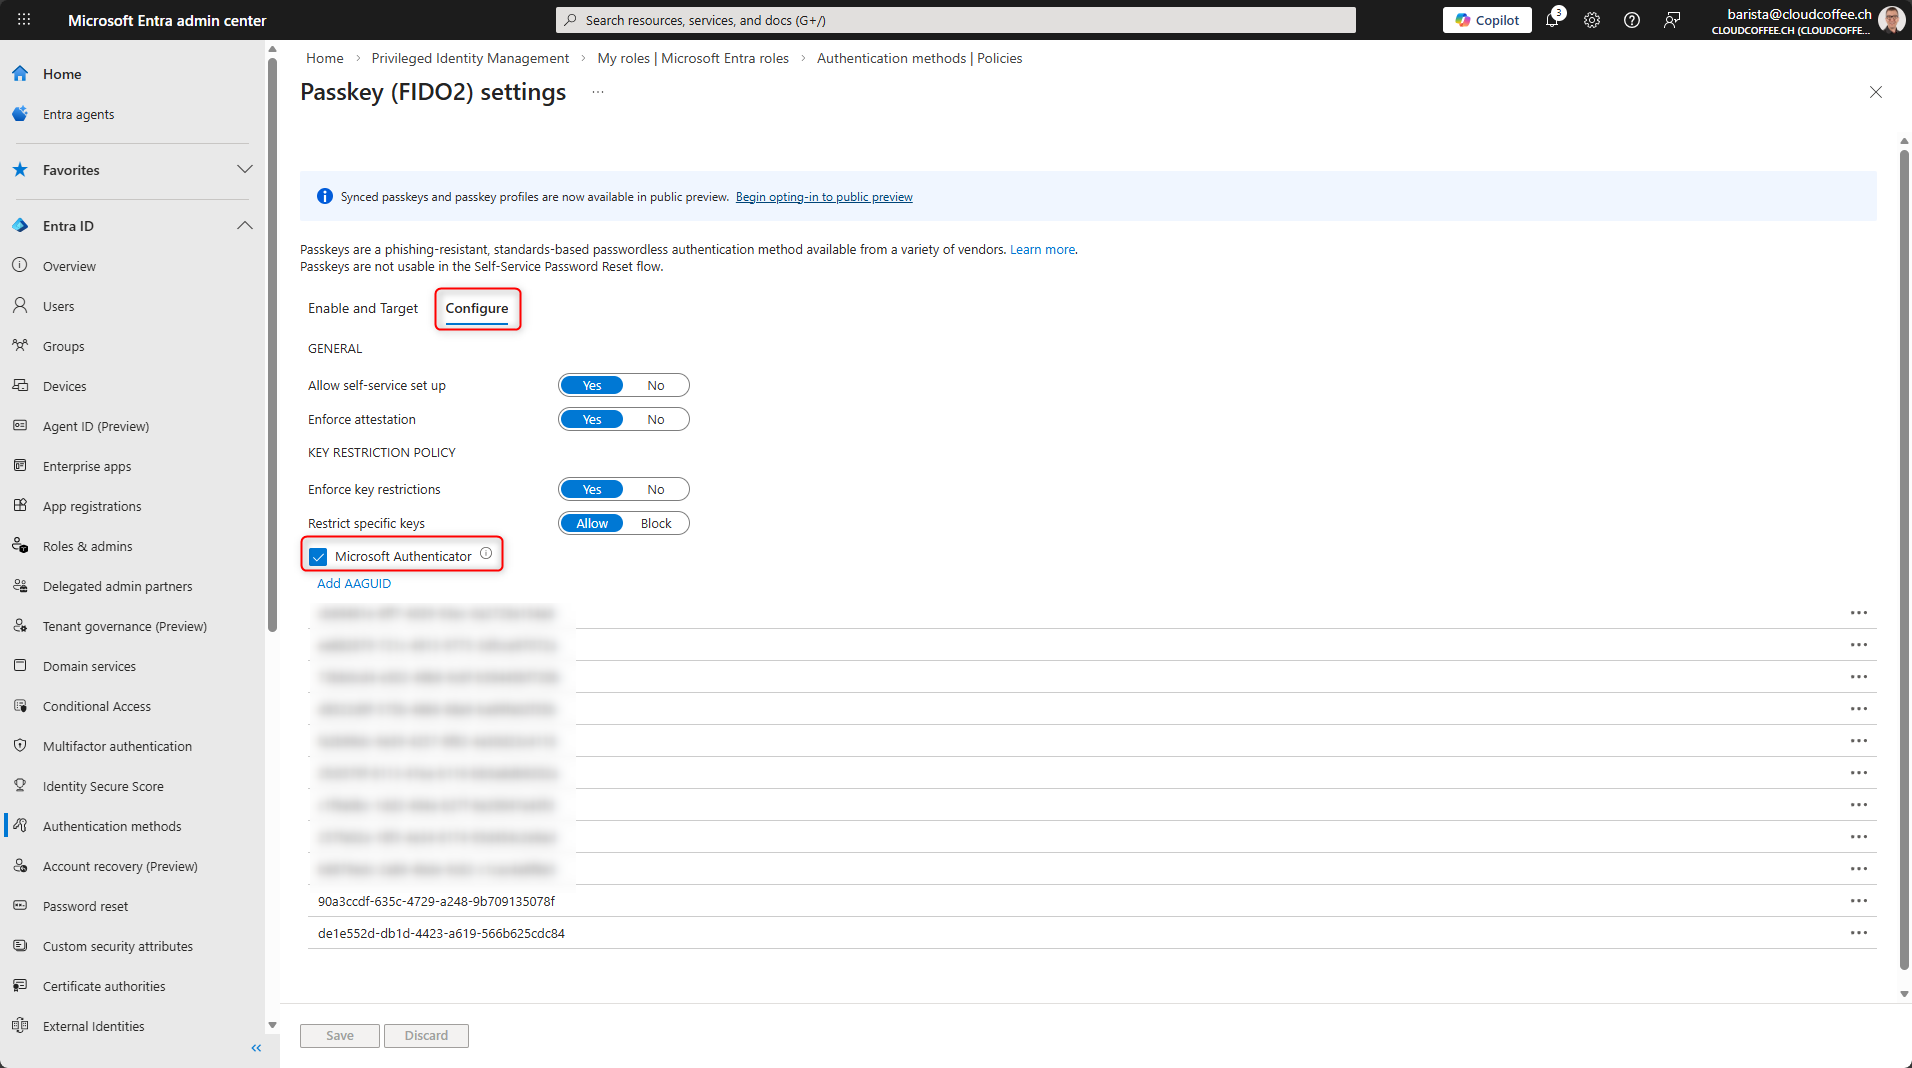Open Conditional Access in the sidebar
Viewport: 1912px width, 1068px height.
coord(97,707)
